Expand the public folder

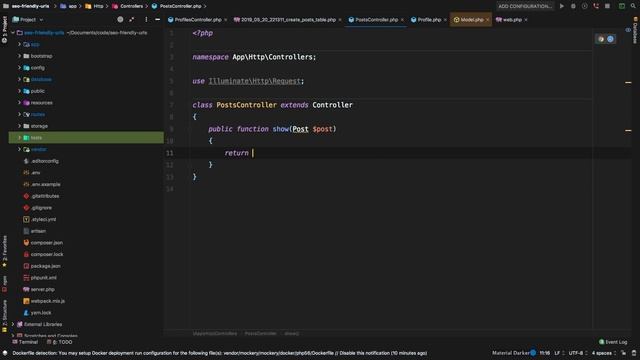(19, 91)
